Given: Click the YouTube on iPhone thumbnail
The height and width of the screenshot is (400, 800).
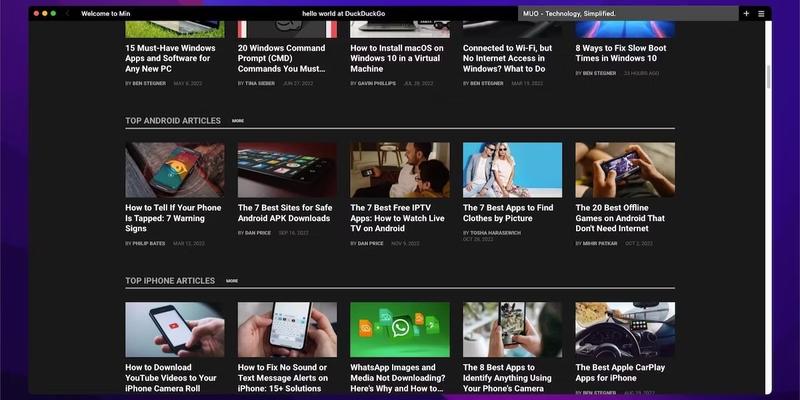Looking at the screenshot, I should (x=175, y=330).
